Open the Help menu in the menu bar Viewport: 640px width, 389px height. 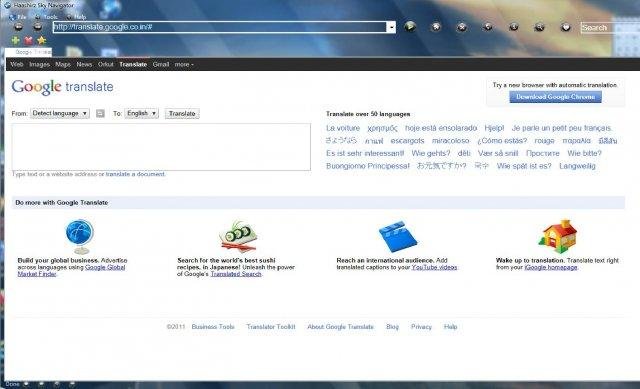[77, 17]
